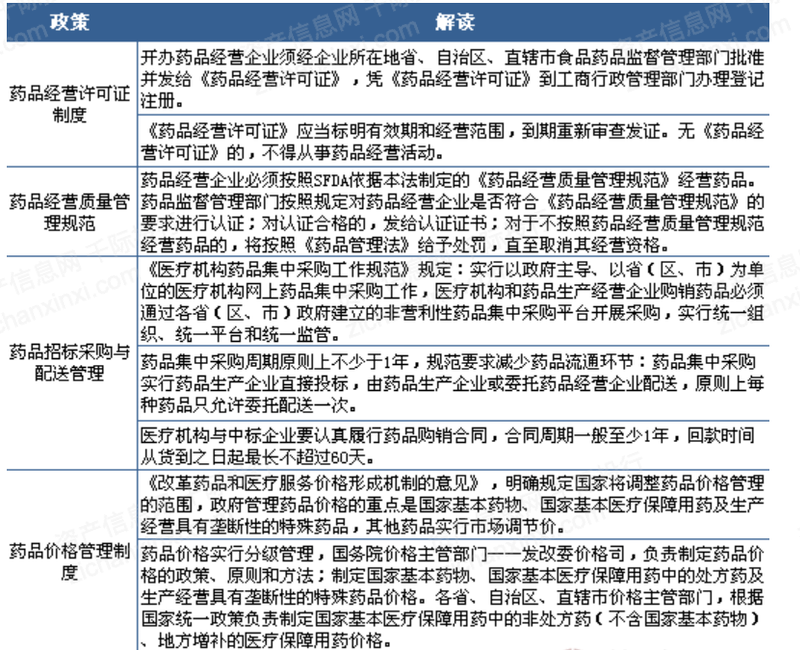Image resolution: width=800 pixels, height=650 pixels.
Task: Click the paragraph starting 药品集中采购周期原则上不少于1年
Action: point(454,383)
